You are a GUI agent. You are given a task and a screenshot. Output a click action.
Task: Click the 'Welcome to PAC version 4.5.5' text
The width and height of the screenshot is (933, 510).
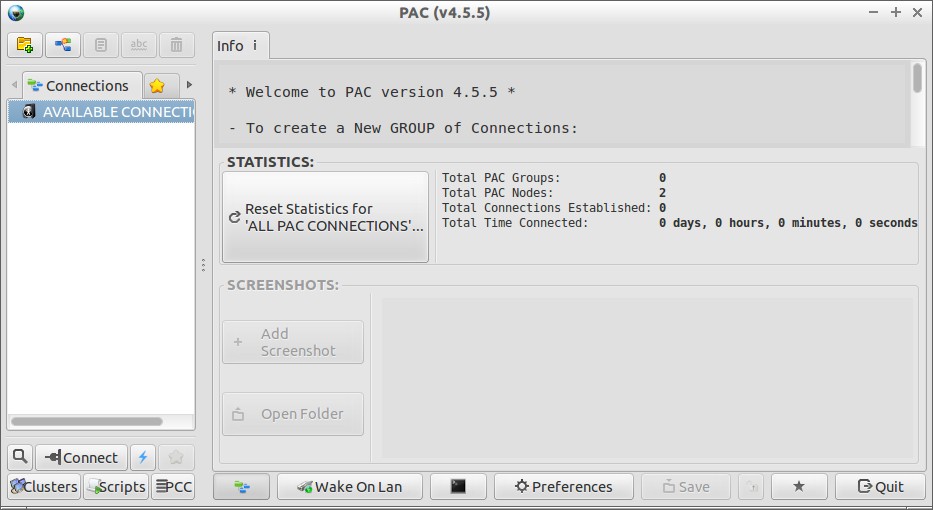(x=372, y=92)
